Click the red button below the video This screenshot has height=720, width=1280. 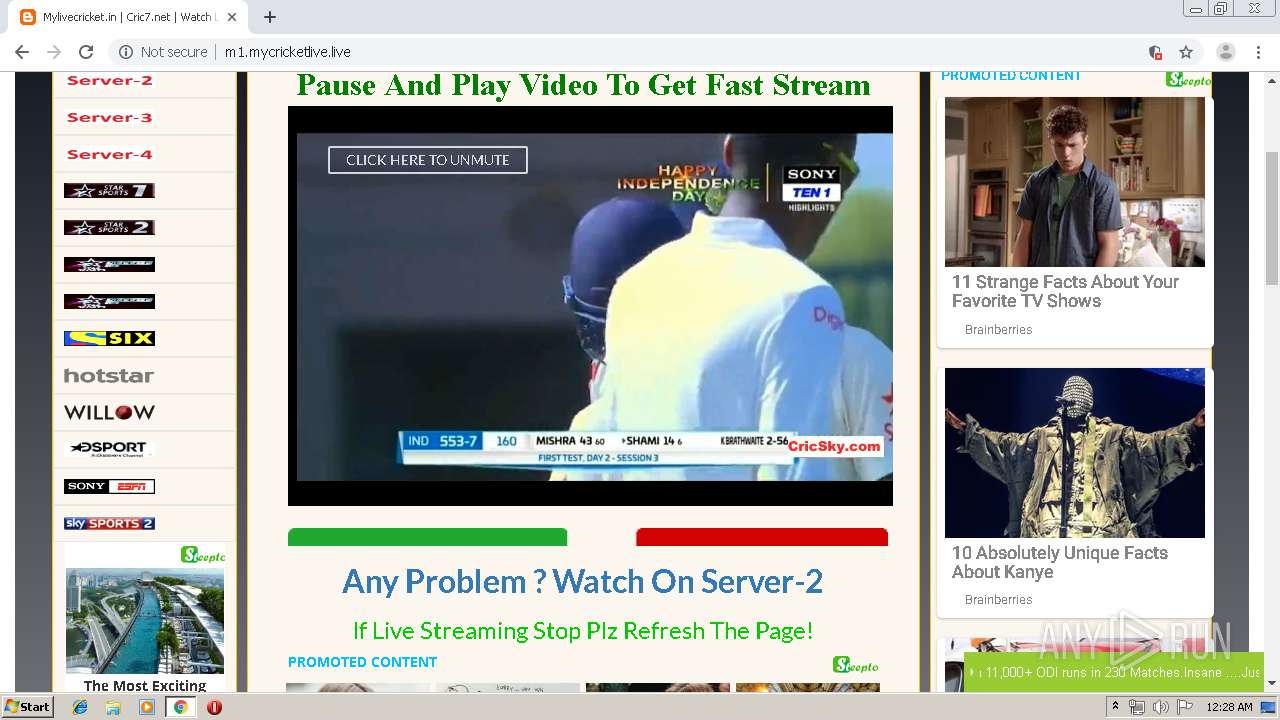(x=762, y=537)
